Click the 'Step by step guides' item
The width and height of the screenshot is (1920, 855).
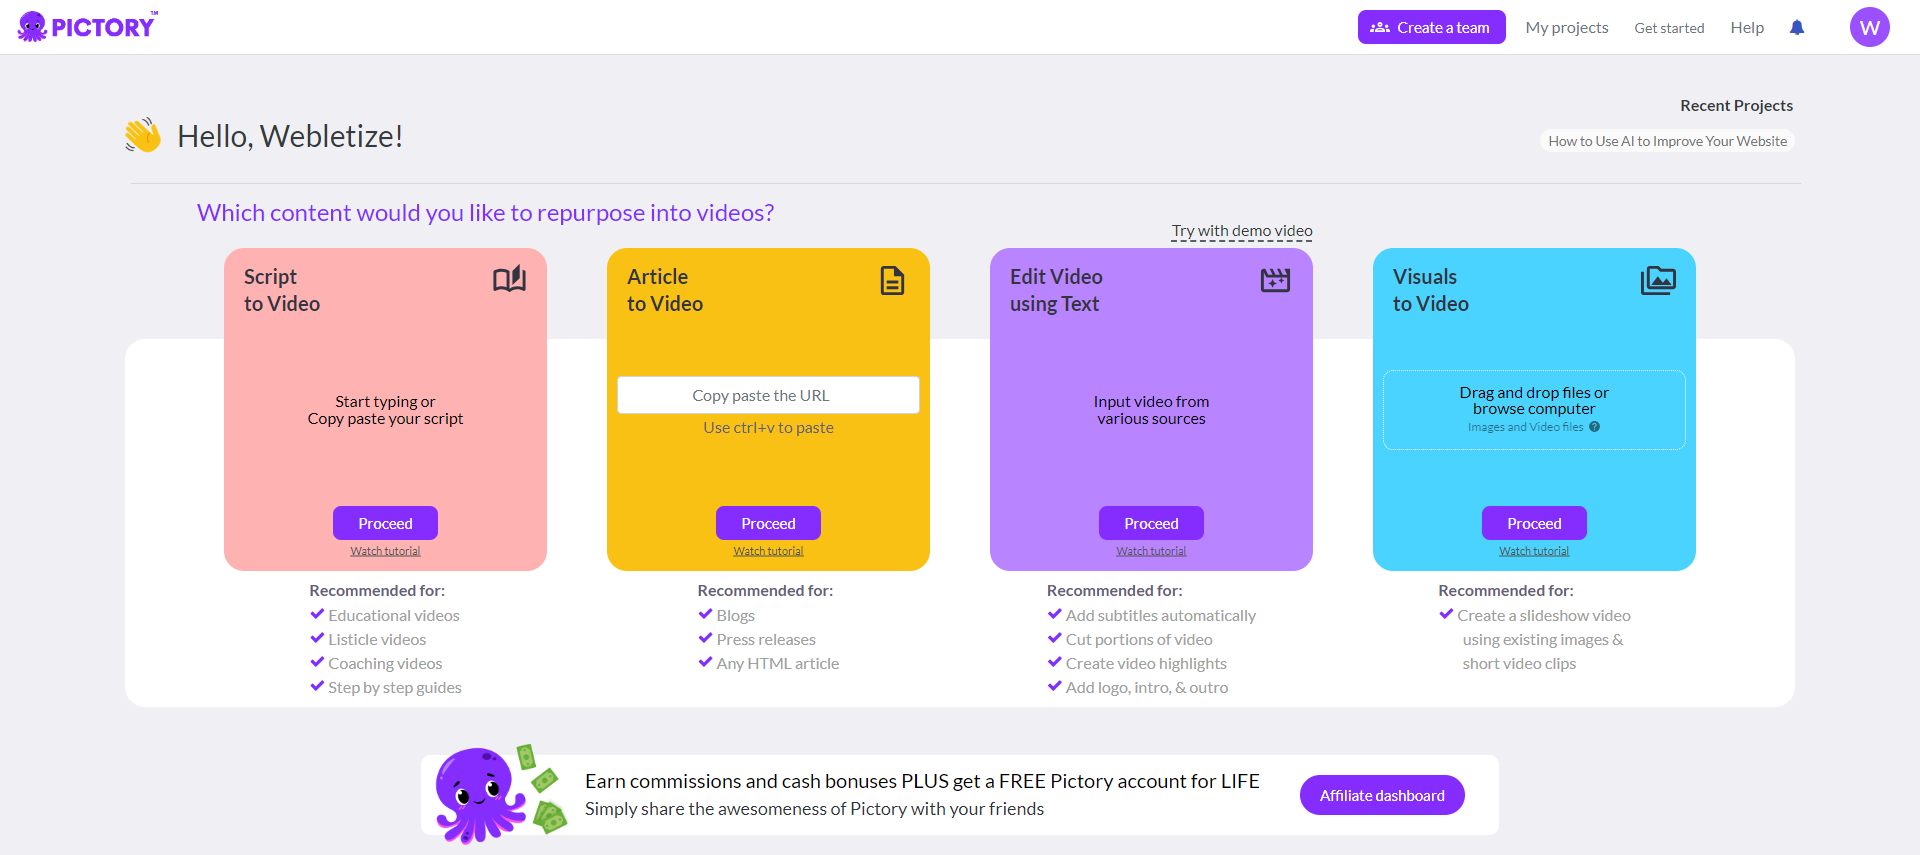(x=395, y=688)
